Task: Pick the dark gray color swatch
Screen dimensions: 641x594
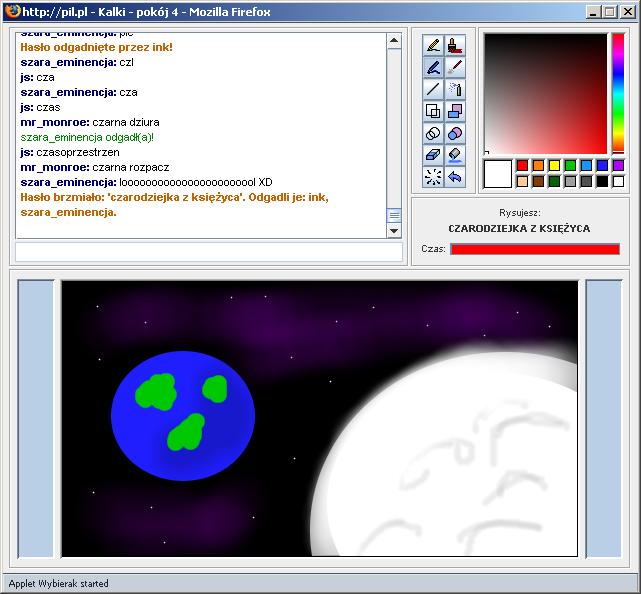Action: pos(586,181)
